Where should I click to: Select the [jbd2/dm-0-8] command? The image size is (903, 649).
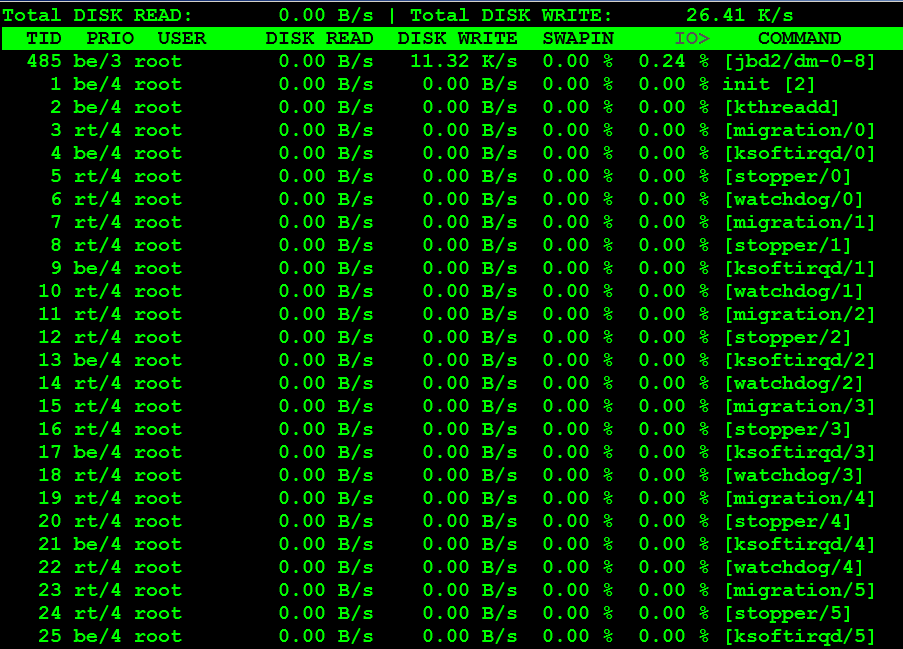tap(800, 61)
